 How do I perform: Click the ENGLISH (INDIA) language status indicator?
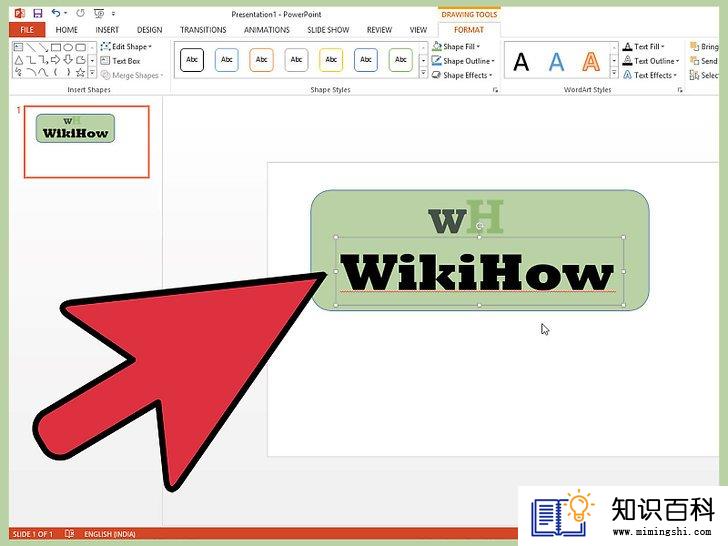[x=110, y=534]
